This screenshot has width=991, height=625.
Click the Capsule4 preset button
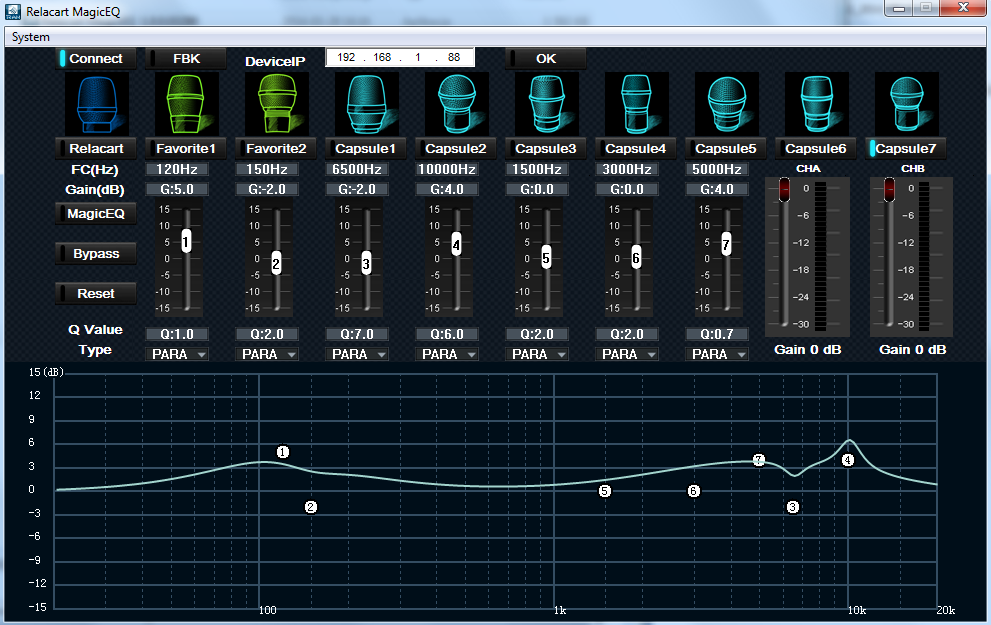pos(636,149)
